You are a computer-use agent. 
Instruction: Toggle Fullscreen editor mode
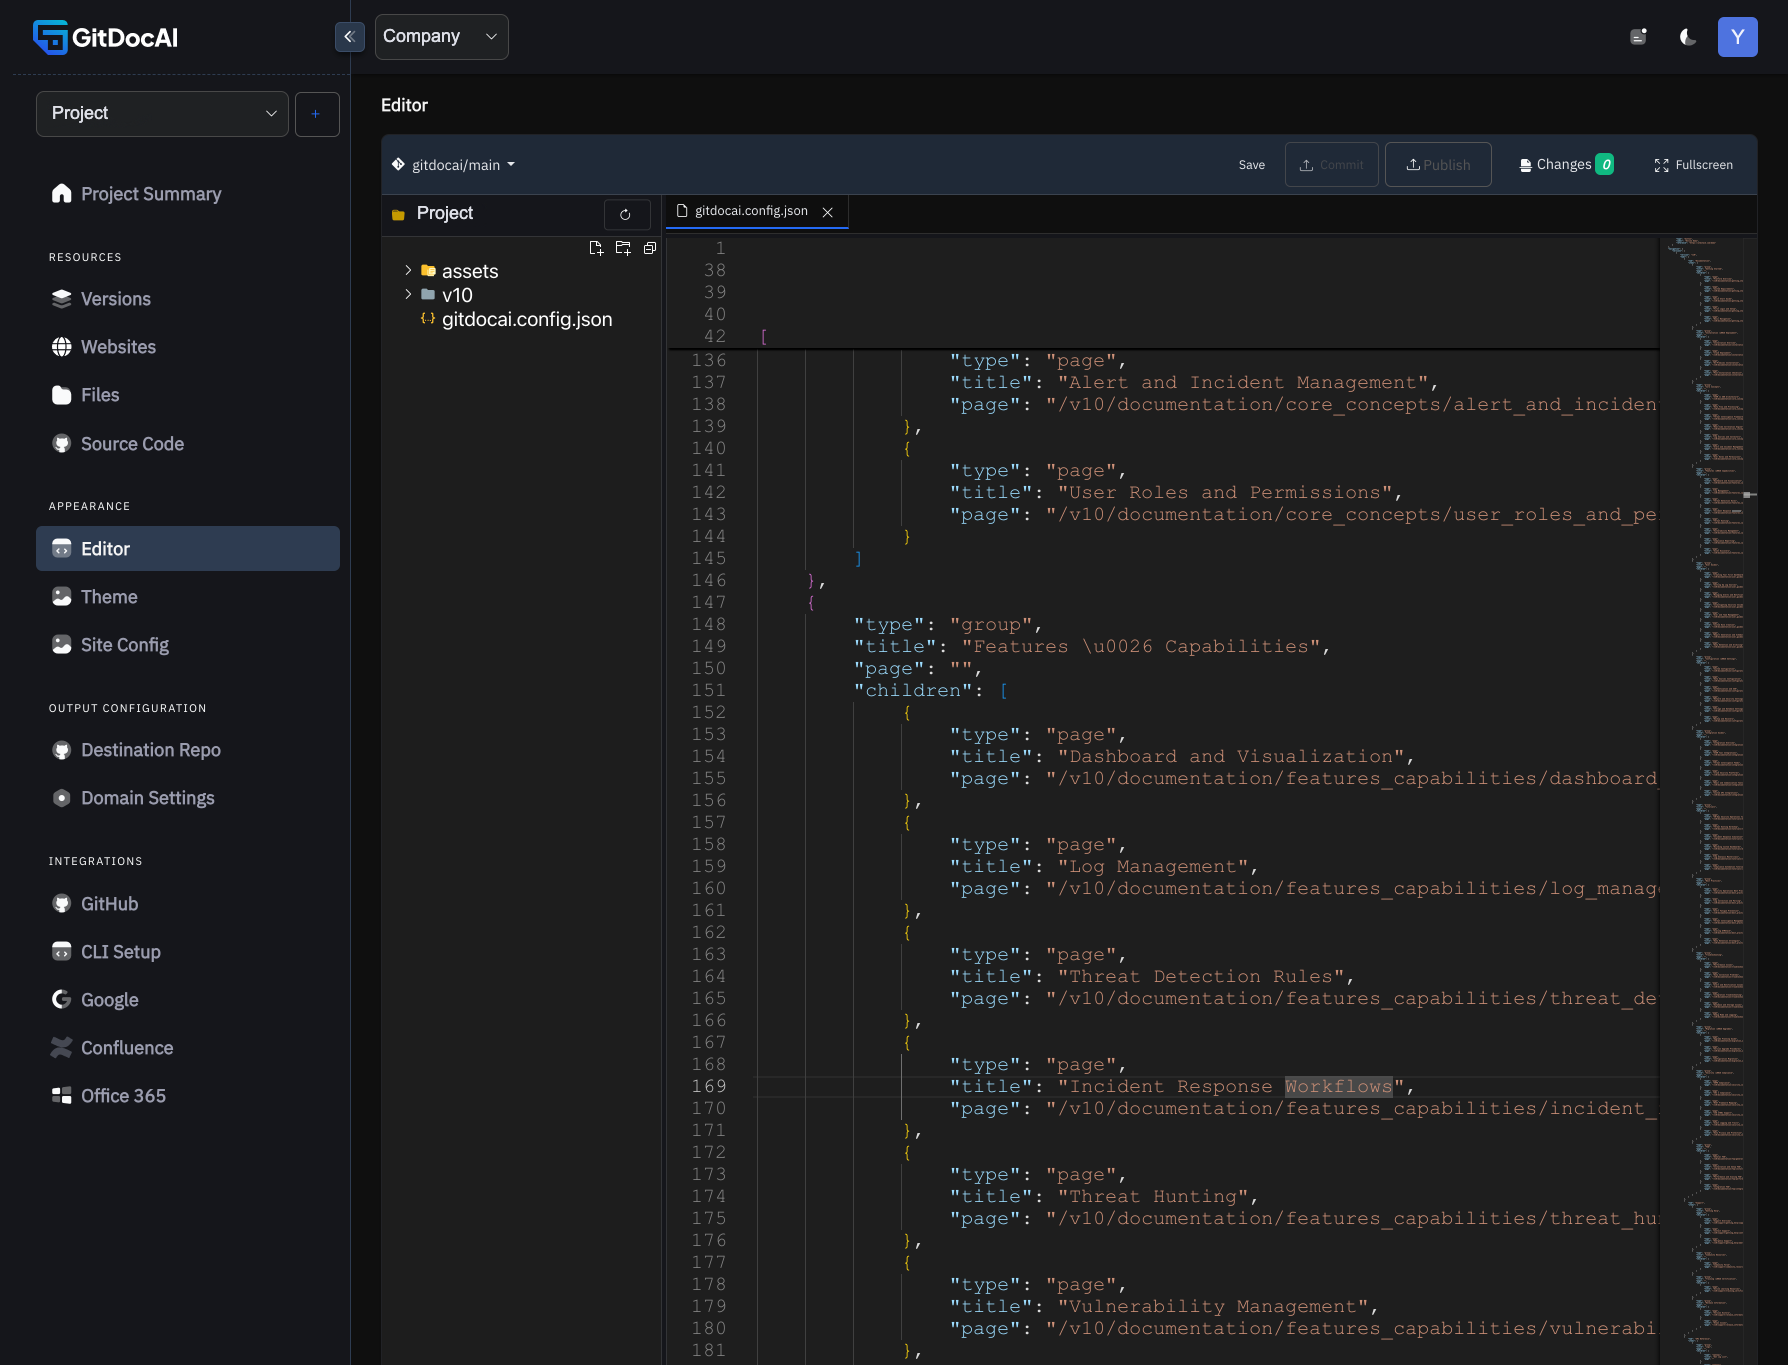point(1693,165)
